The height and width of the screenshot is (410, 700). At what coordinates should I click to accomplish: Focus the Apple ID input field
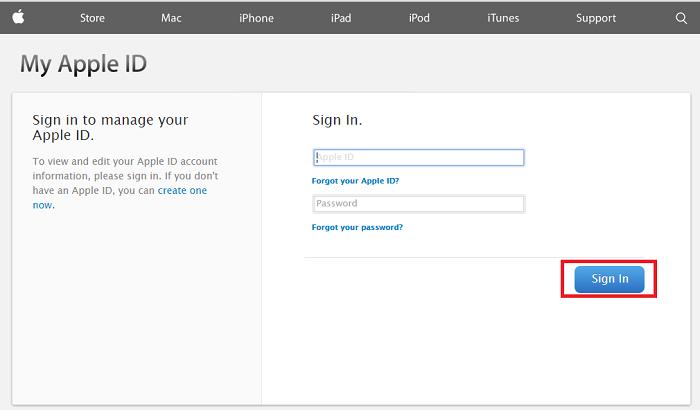[x=418, y=157]
